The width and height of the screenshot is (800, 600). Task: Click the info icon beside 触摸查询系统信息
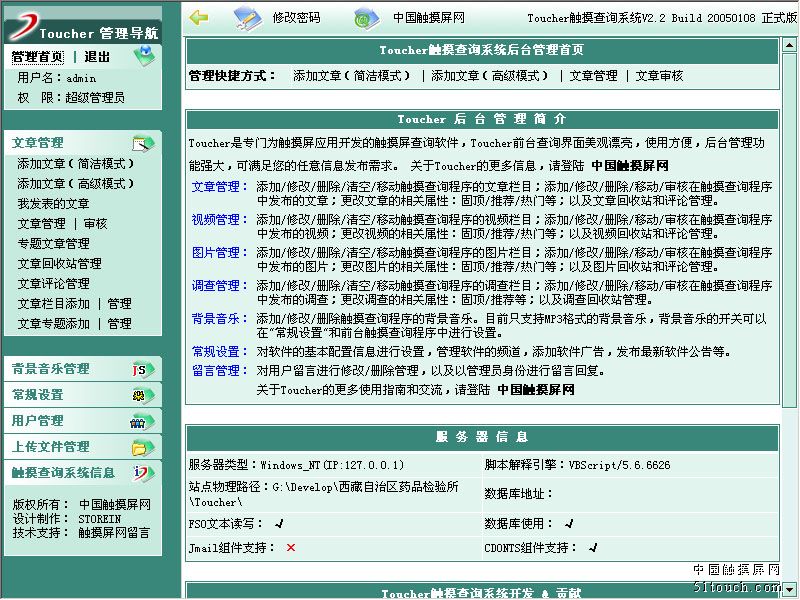[143, 473]
